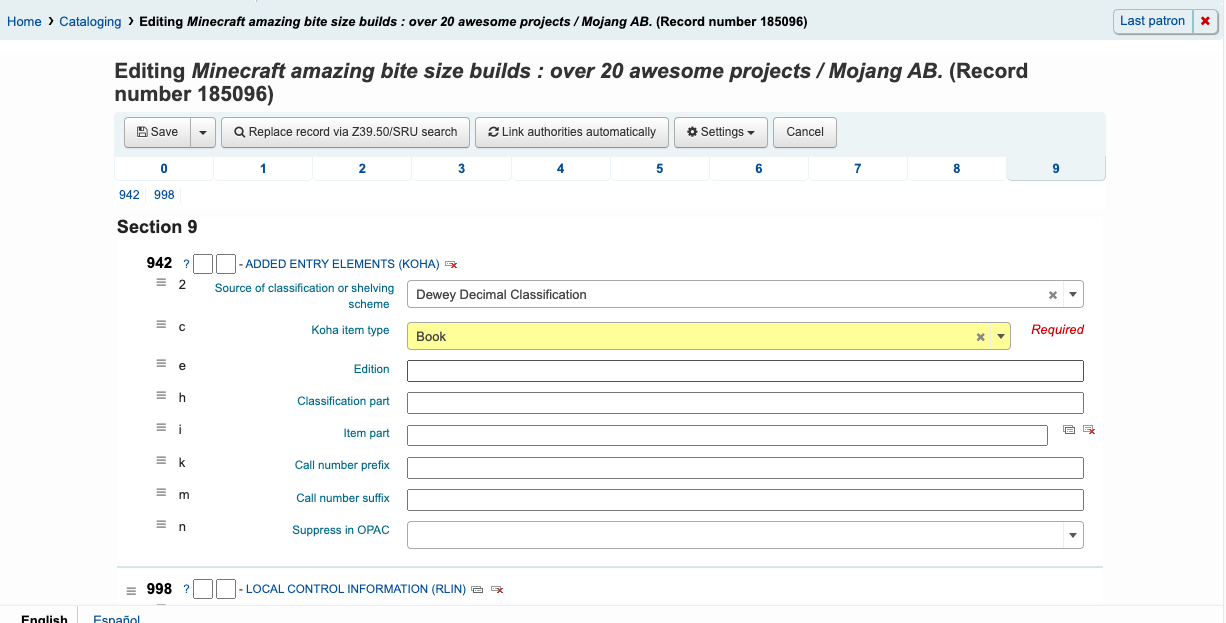The width and height of the screenshot is (1226, 623).
Task: Repeat the 998 tag via clone icon
Action: click(x=477, y=590)
